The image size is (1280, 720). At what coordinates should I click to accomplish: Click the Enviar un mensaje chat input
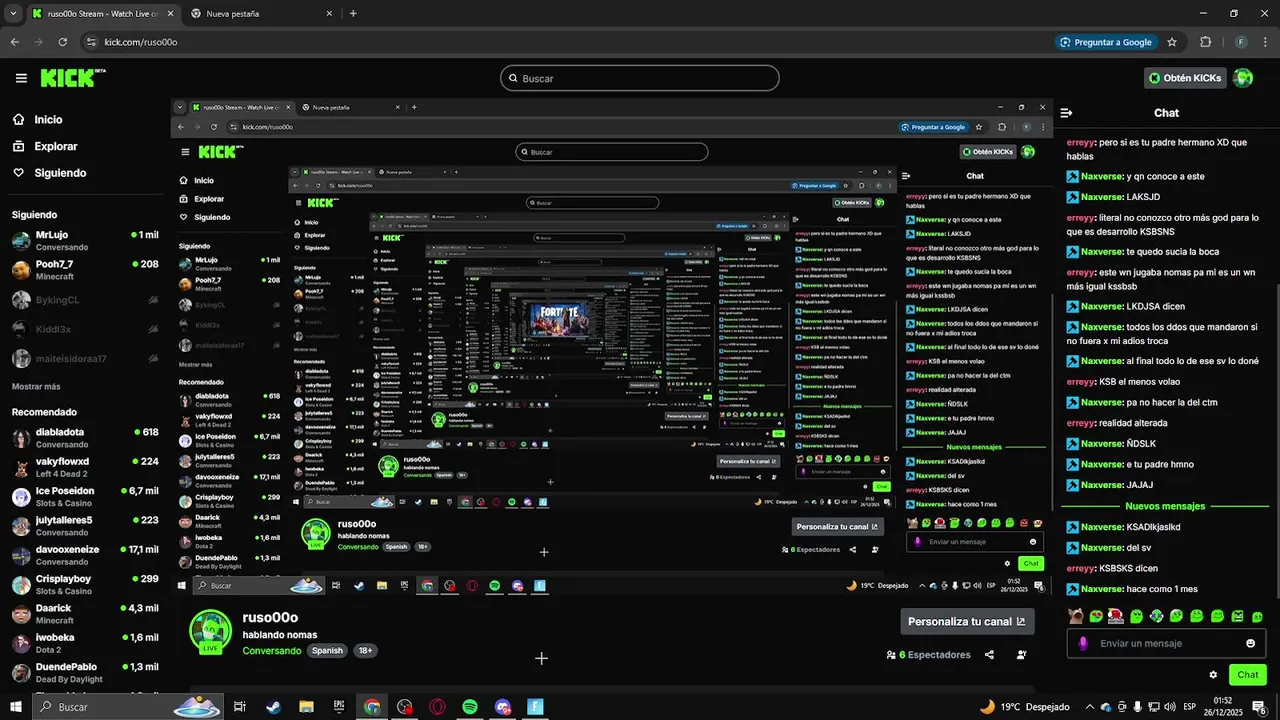(x=1166, y=643)
